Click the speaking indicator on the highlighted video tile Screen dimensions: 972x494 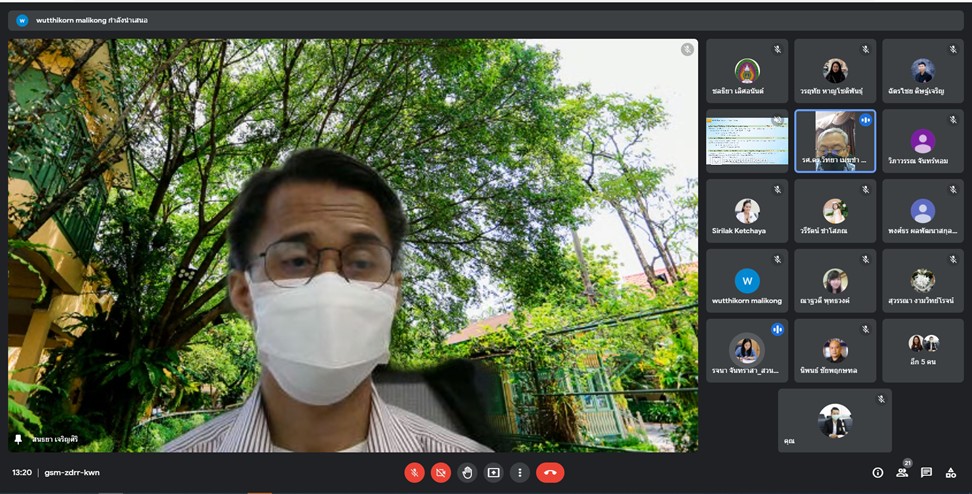tap(865, 119)
